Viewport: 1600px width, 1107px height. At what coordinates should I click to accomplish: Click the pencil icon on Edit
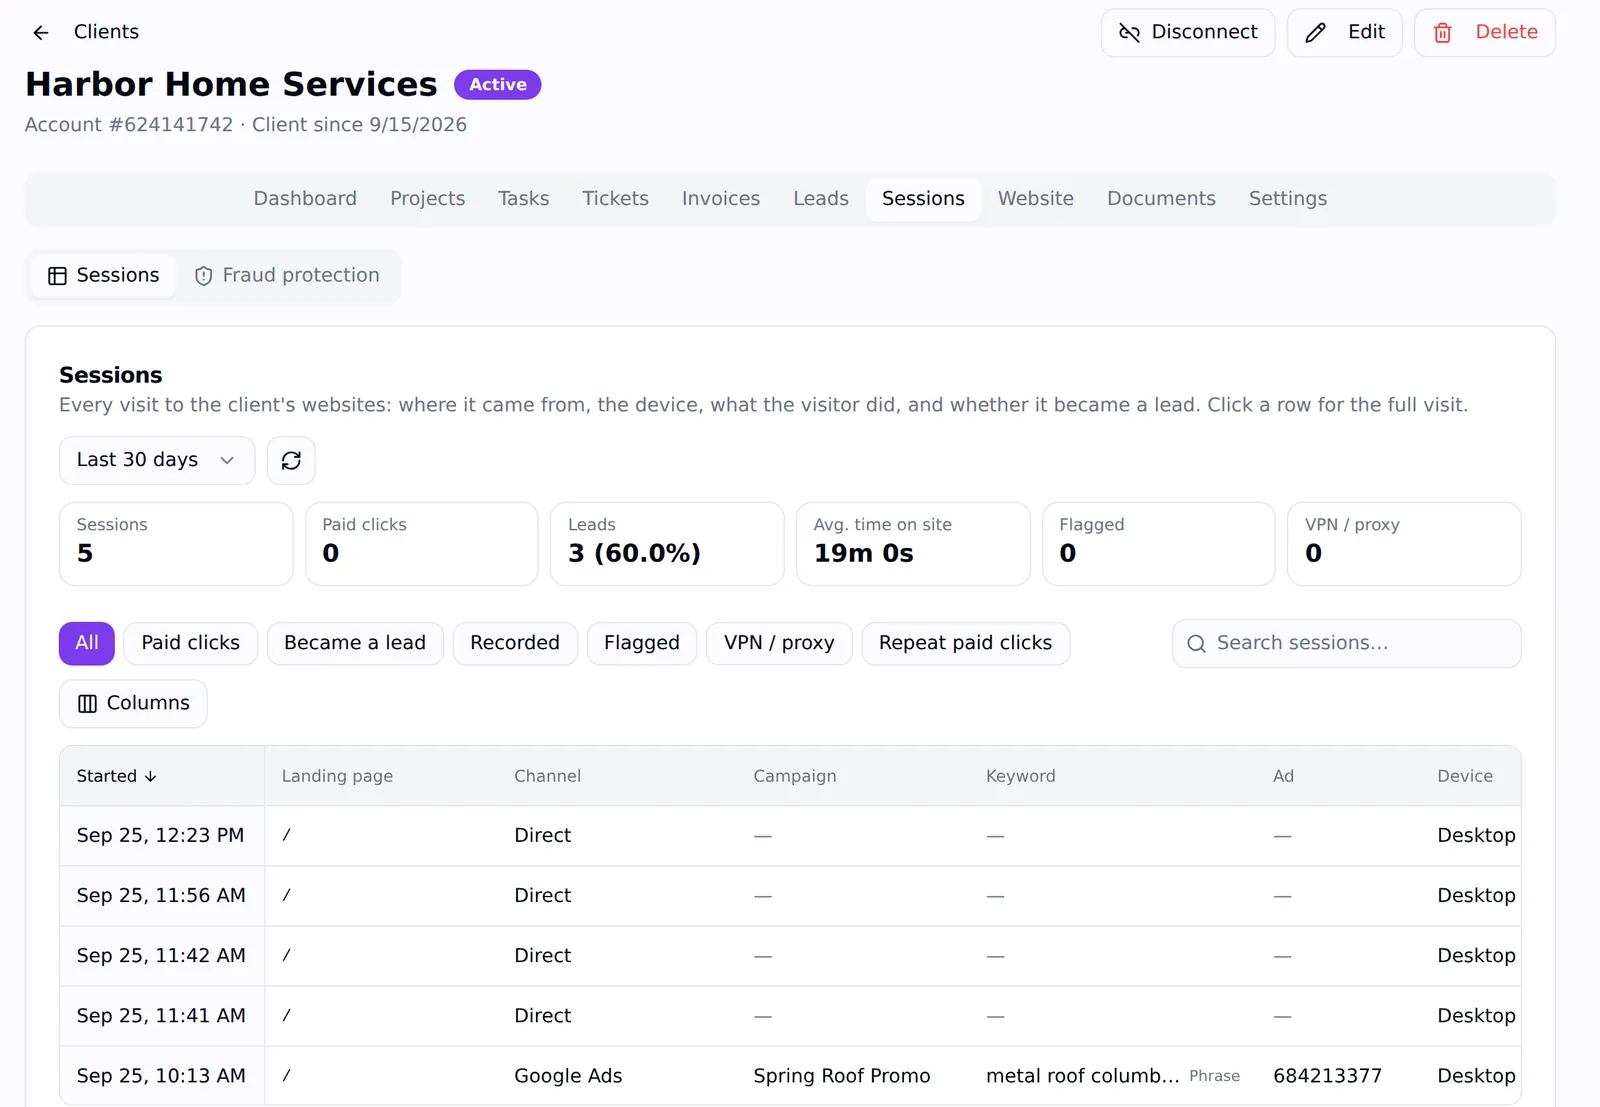tap(1316, 33)
